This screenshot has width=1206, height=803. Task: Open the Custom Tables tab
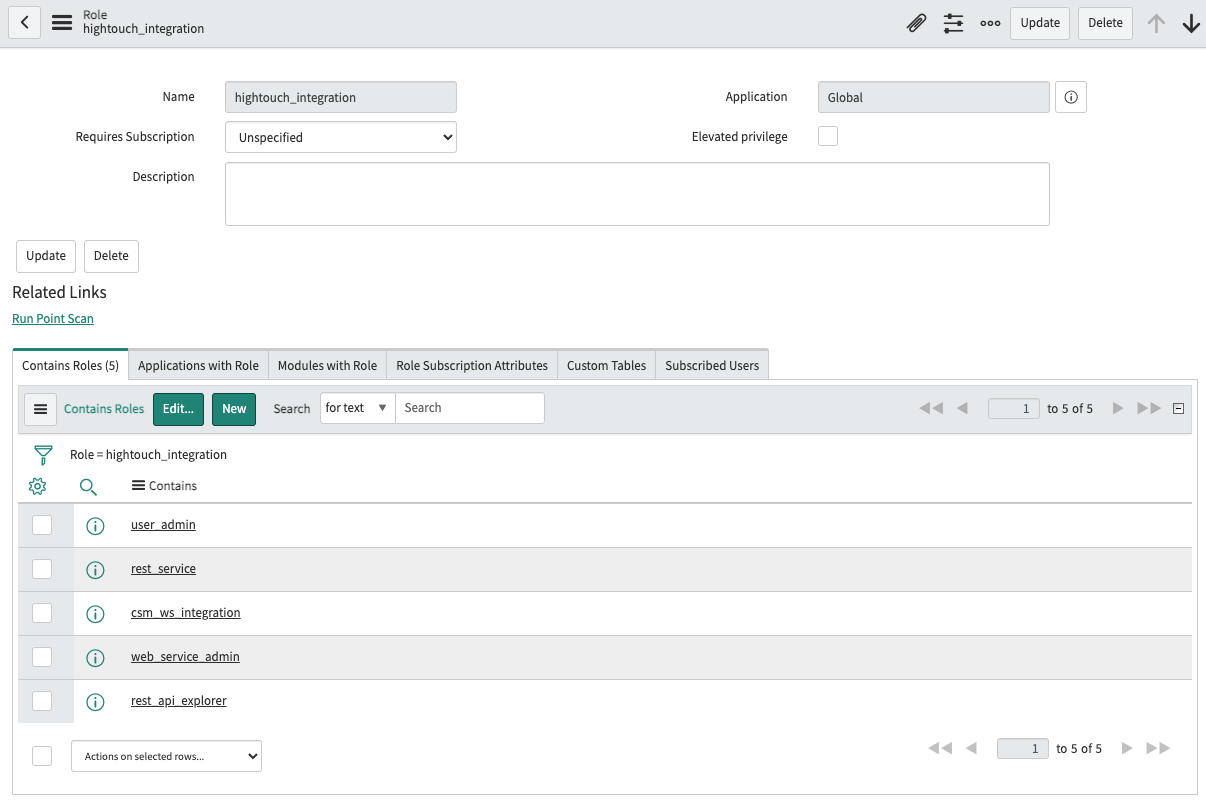606,365
